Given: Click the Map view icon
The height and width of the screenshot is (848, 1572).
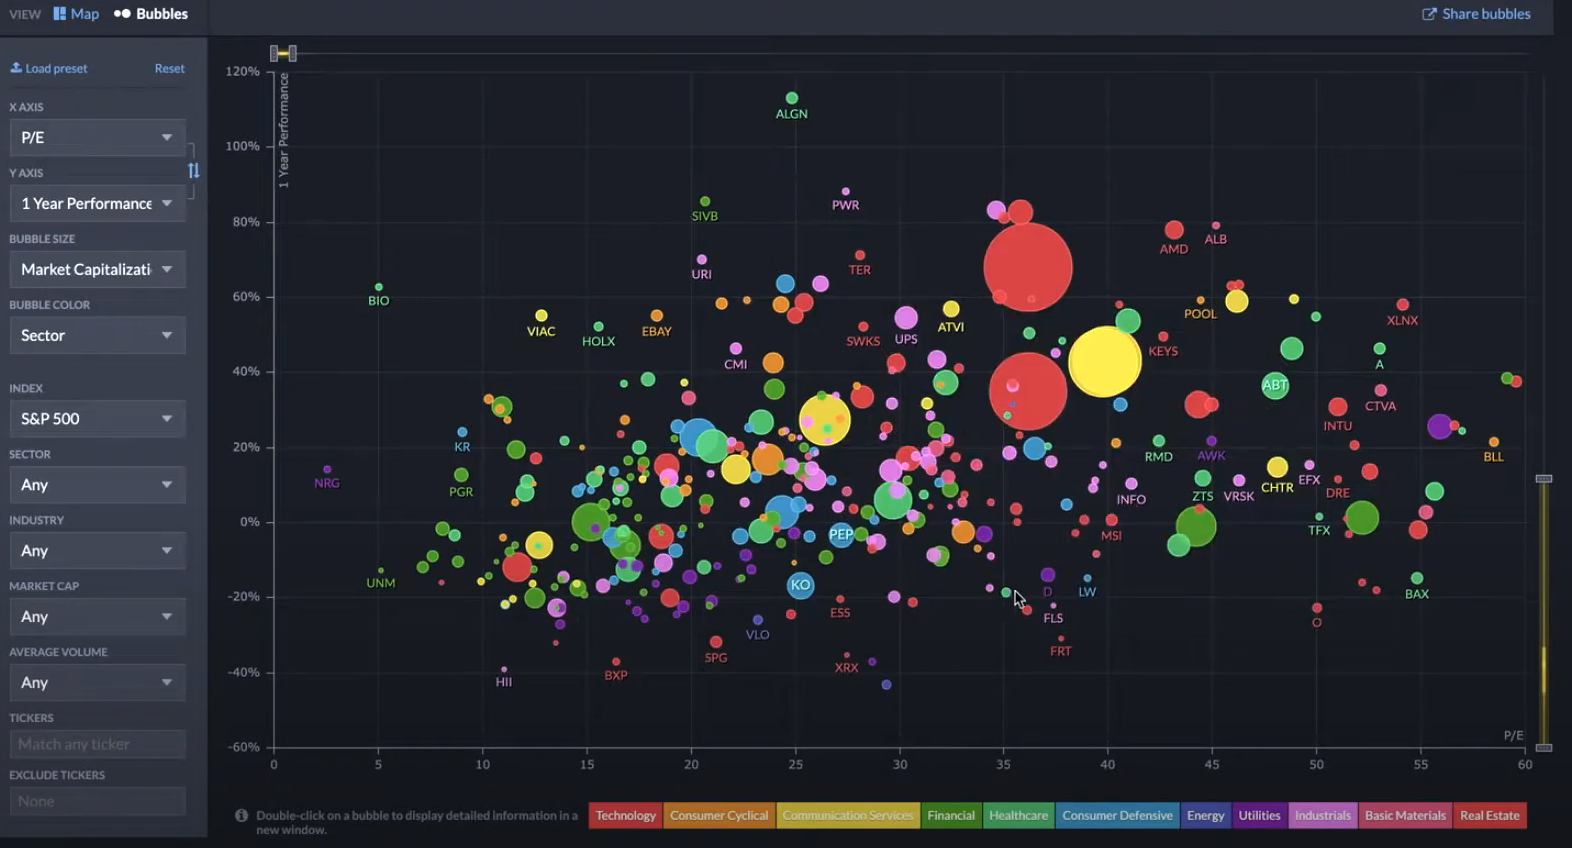Looking at the screenshot, I should point(59,14).
